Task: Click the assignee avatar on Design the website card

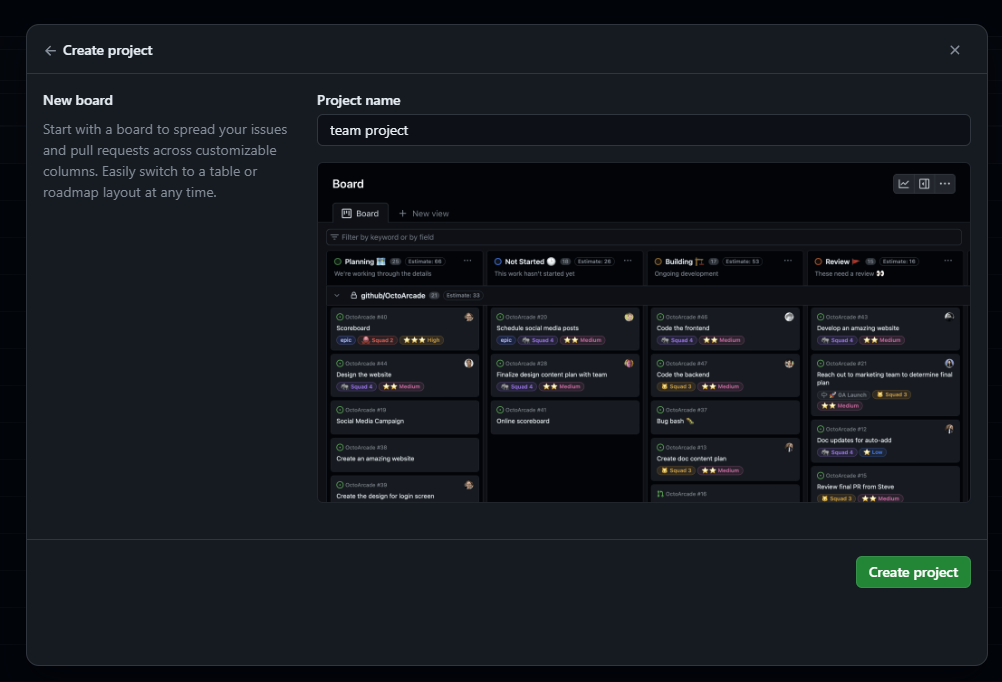Action: coord(468,363)
